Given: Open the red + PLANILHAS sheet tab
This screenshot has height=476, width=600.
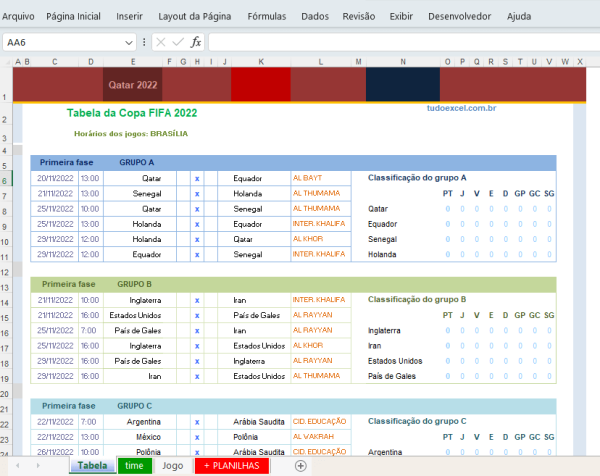Looking at the screenshot, I should tap(232, 466).
